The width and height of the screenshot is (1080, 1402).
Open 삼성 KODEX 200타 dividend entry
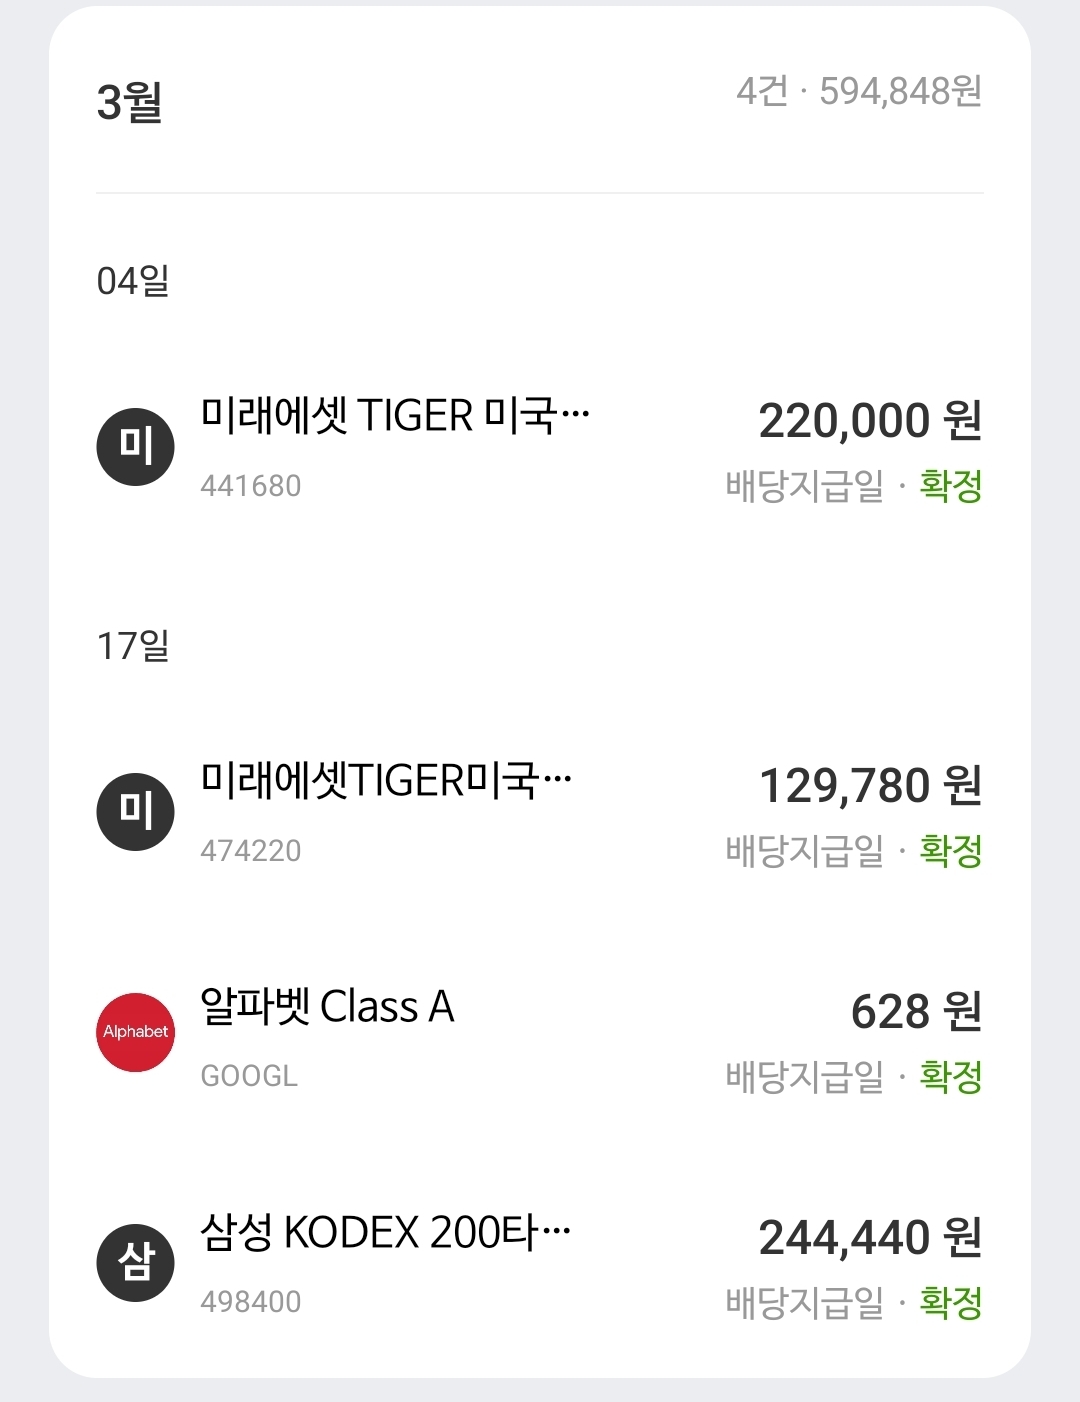pyautogui.click(x=386, y=1233)
